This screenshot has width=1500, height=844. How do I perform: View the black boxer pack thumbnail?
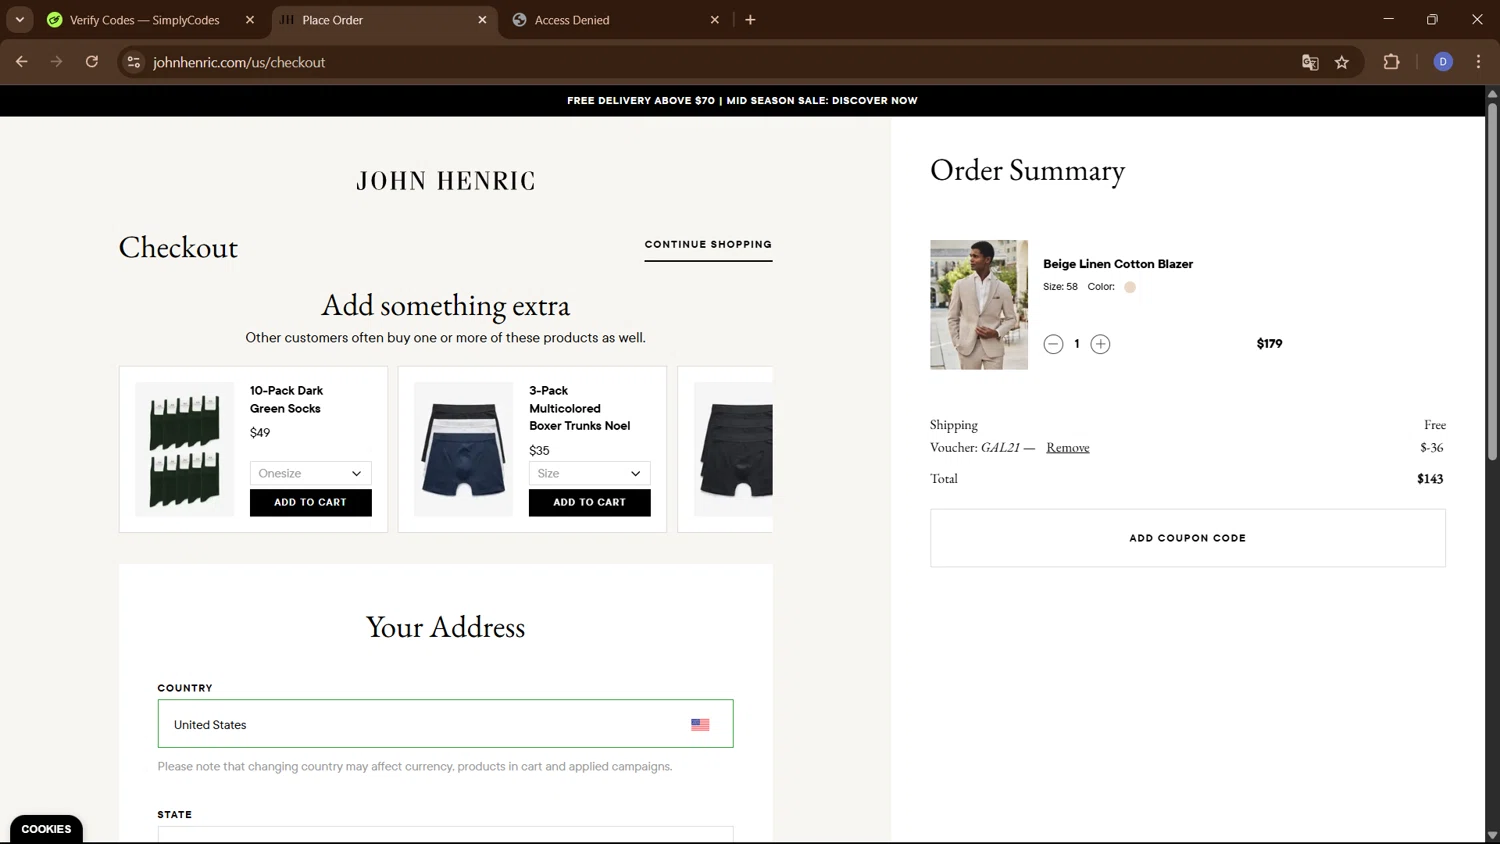click(733, 449)
